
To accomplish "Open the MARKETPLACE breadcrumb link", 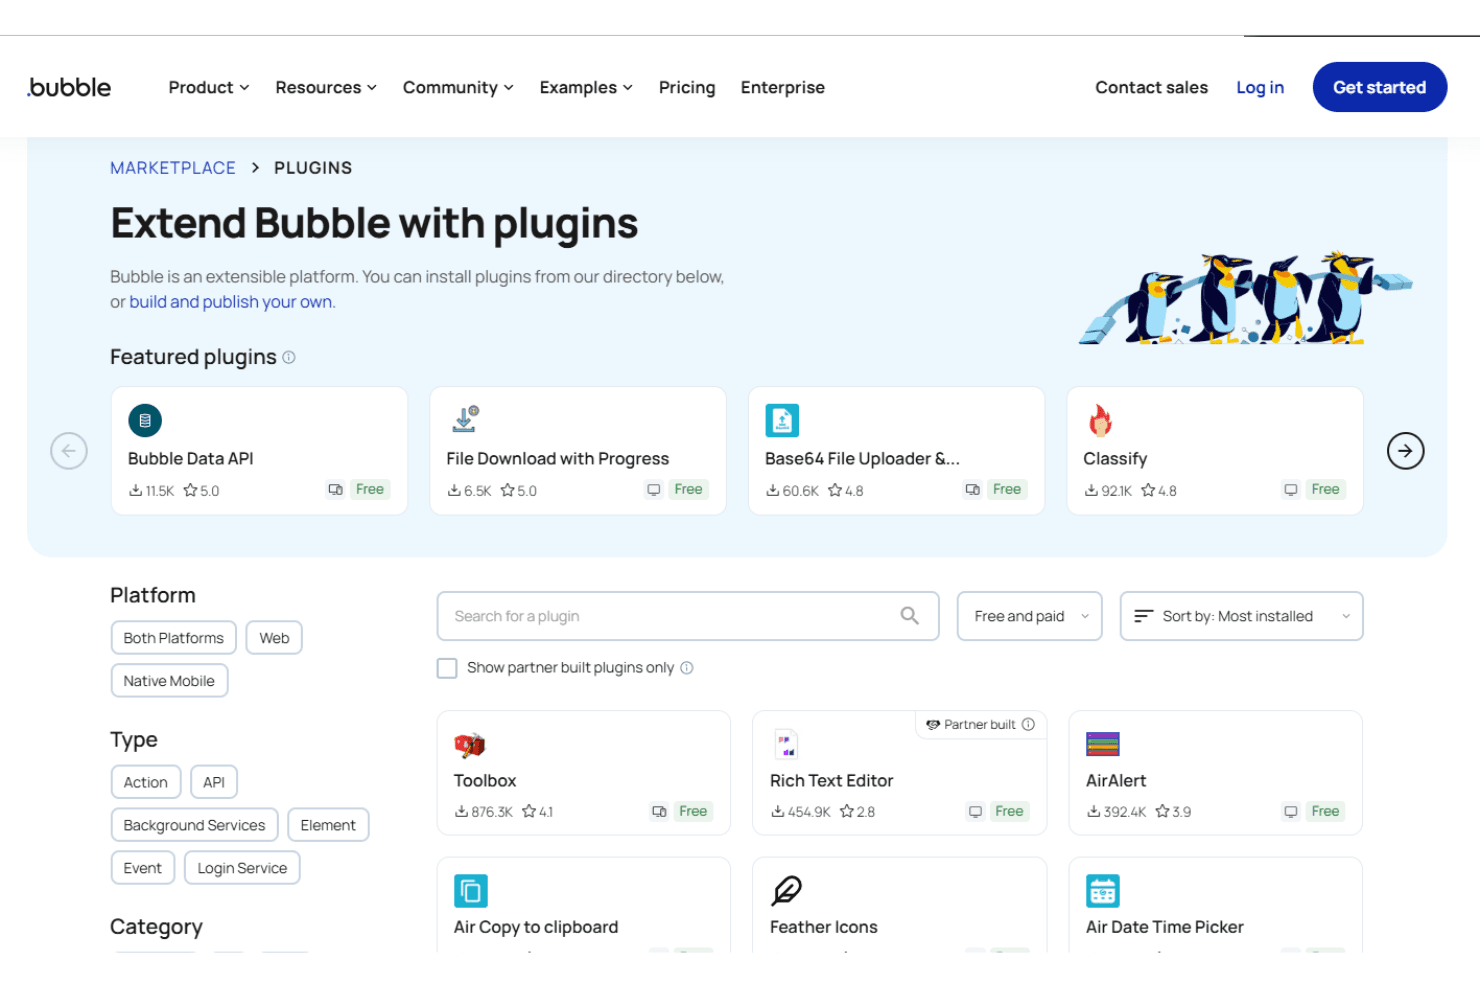I will [173, 168].
